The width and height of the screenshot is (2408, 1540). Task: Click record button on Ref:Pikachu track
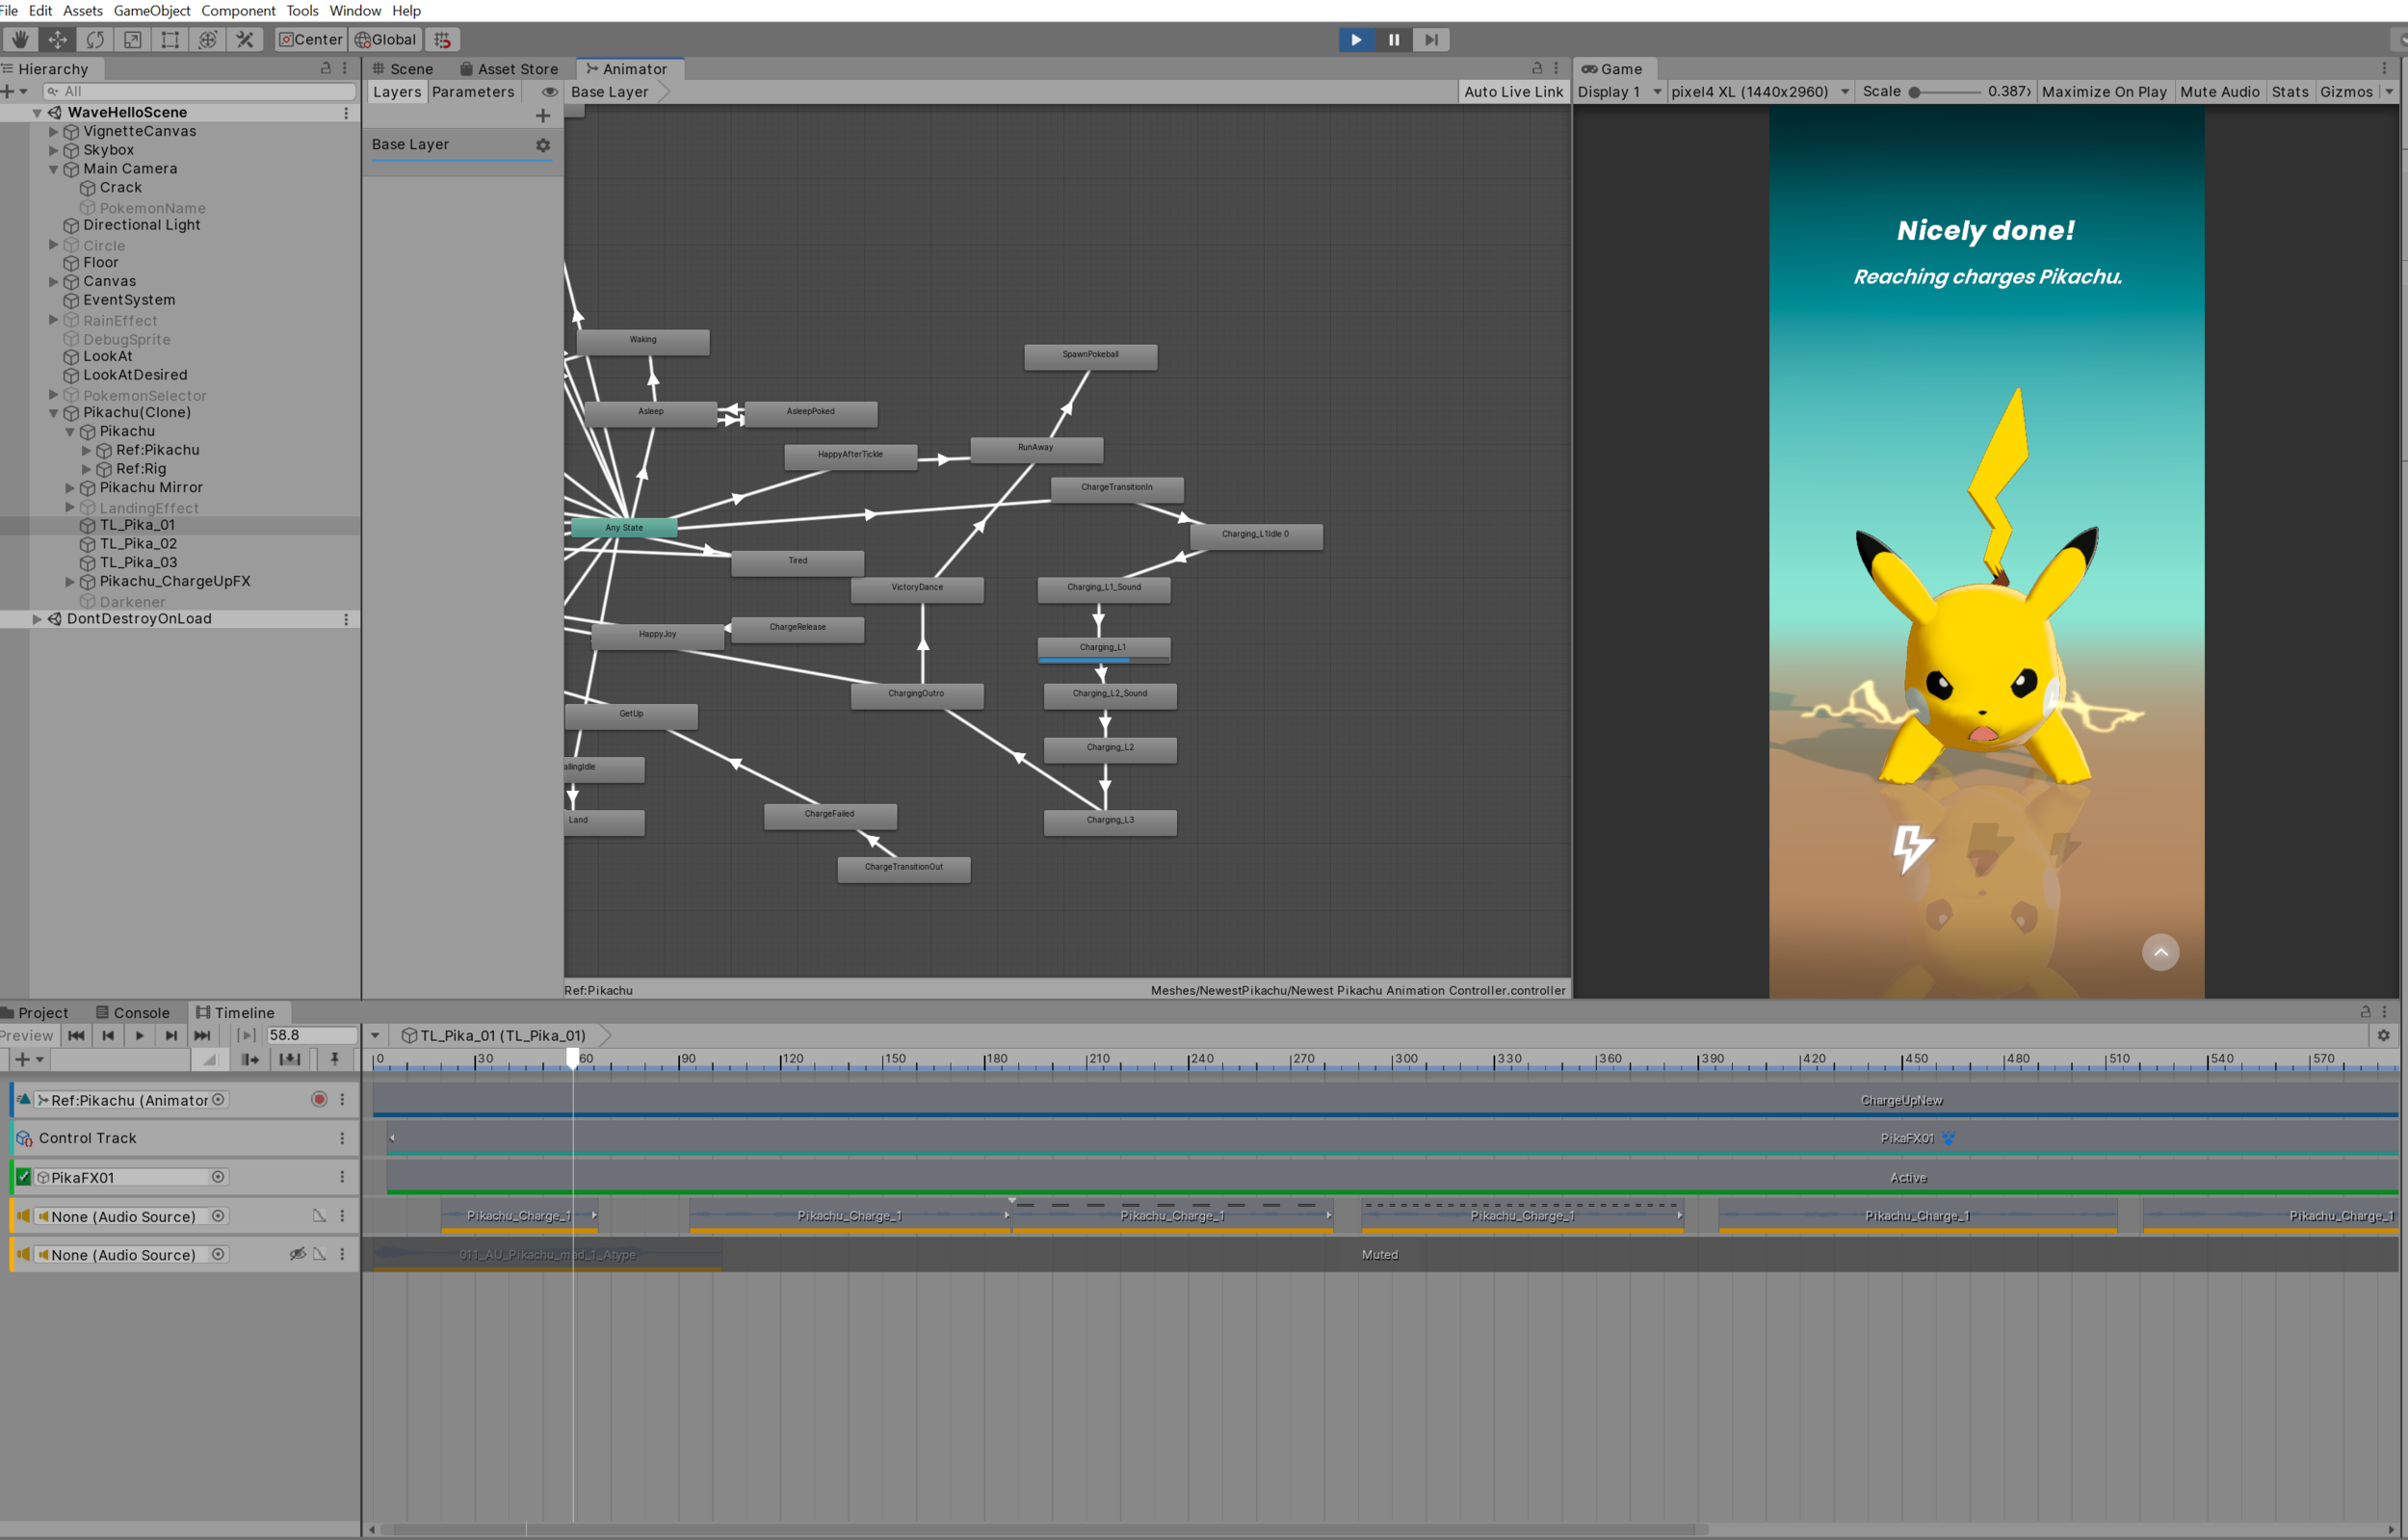coord(319,1099)
